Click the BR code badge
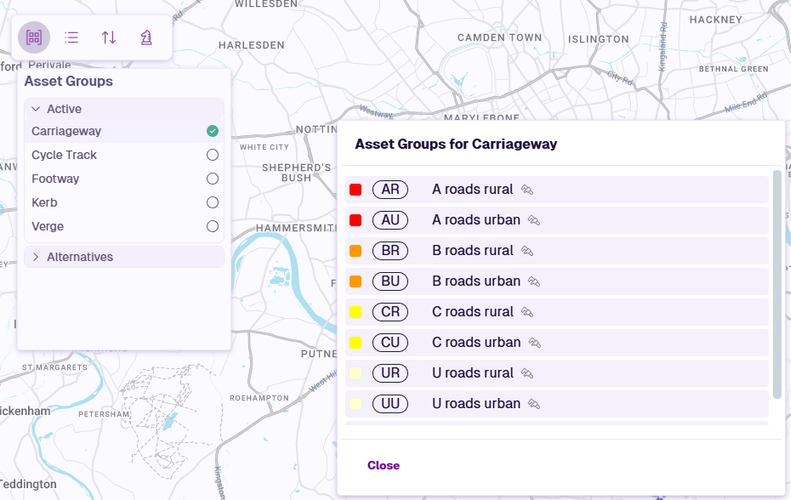Viewport: 791px width, 500px height. 390,251
